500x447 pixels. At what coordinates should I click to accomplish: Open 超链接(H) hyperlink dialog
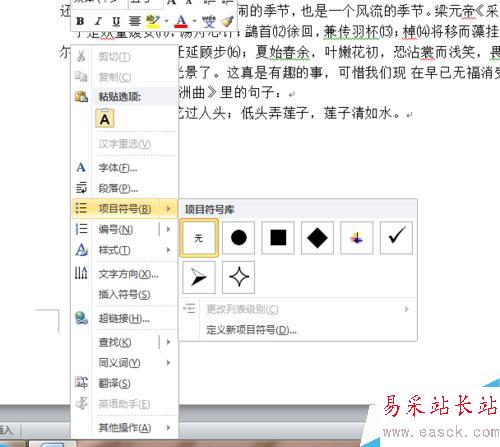124,318
